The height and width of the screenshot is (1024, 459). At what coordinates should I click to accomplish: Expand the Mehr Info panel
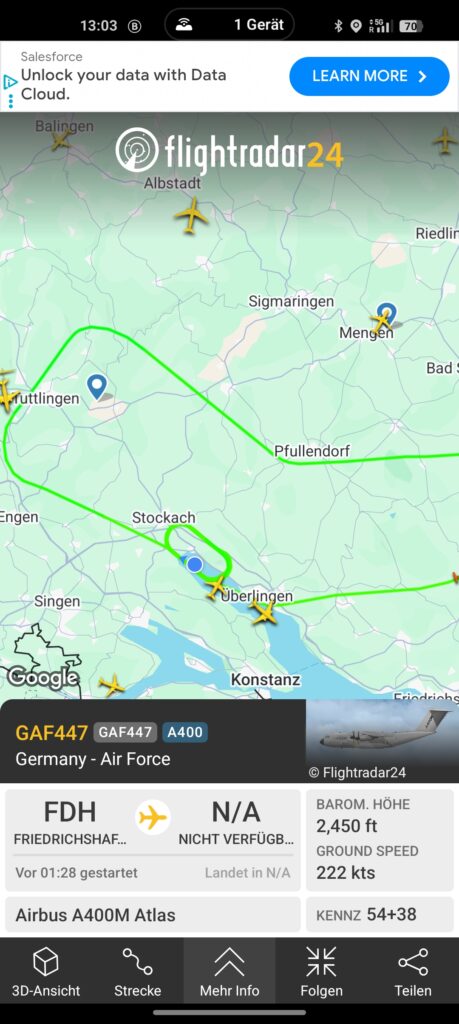[229, 972]
